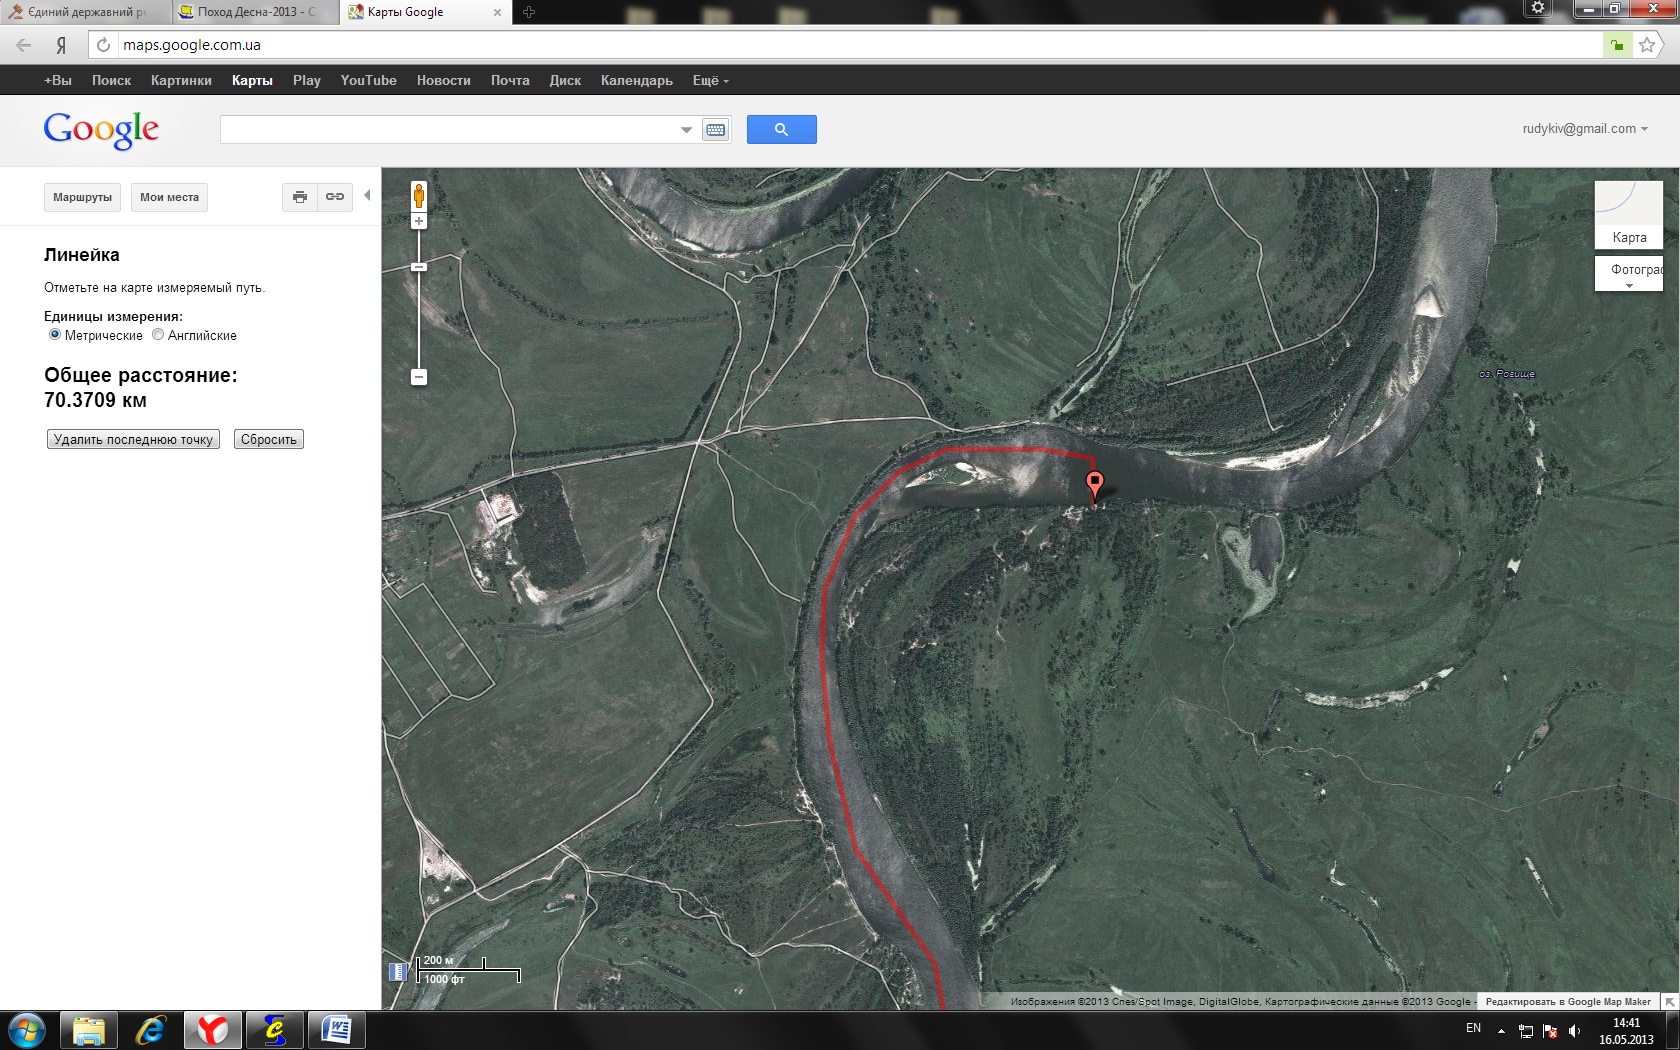Click the zoom in plus button

click(419, 221)
